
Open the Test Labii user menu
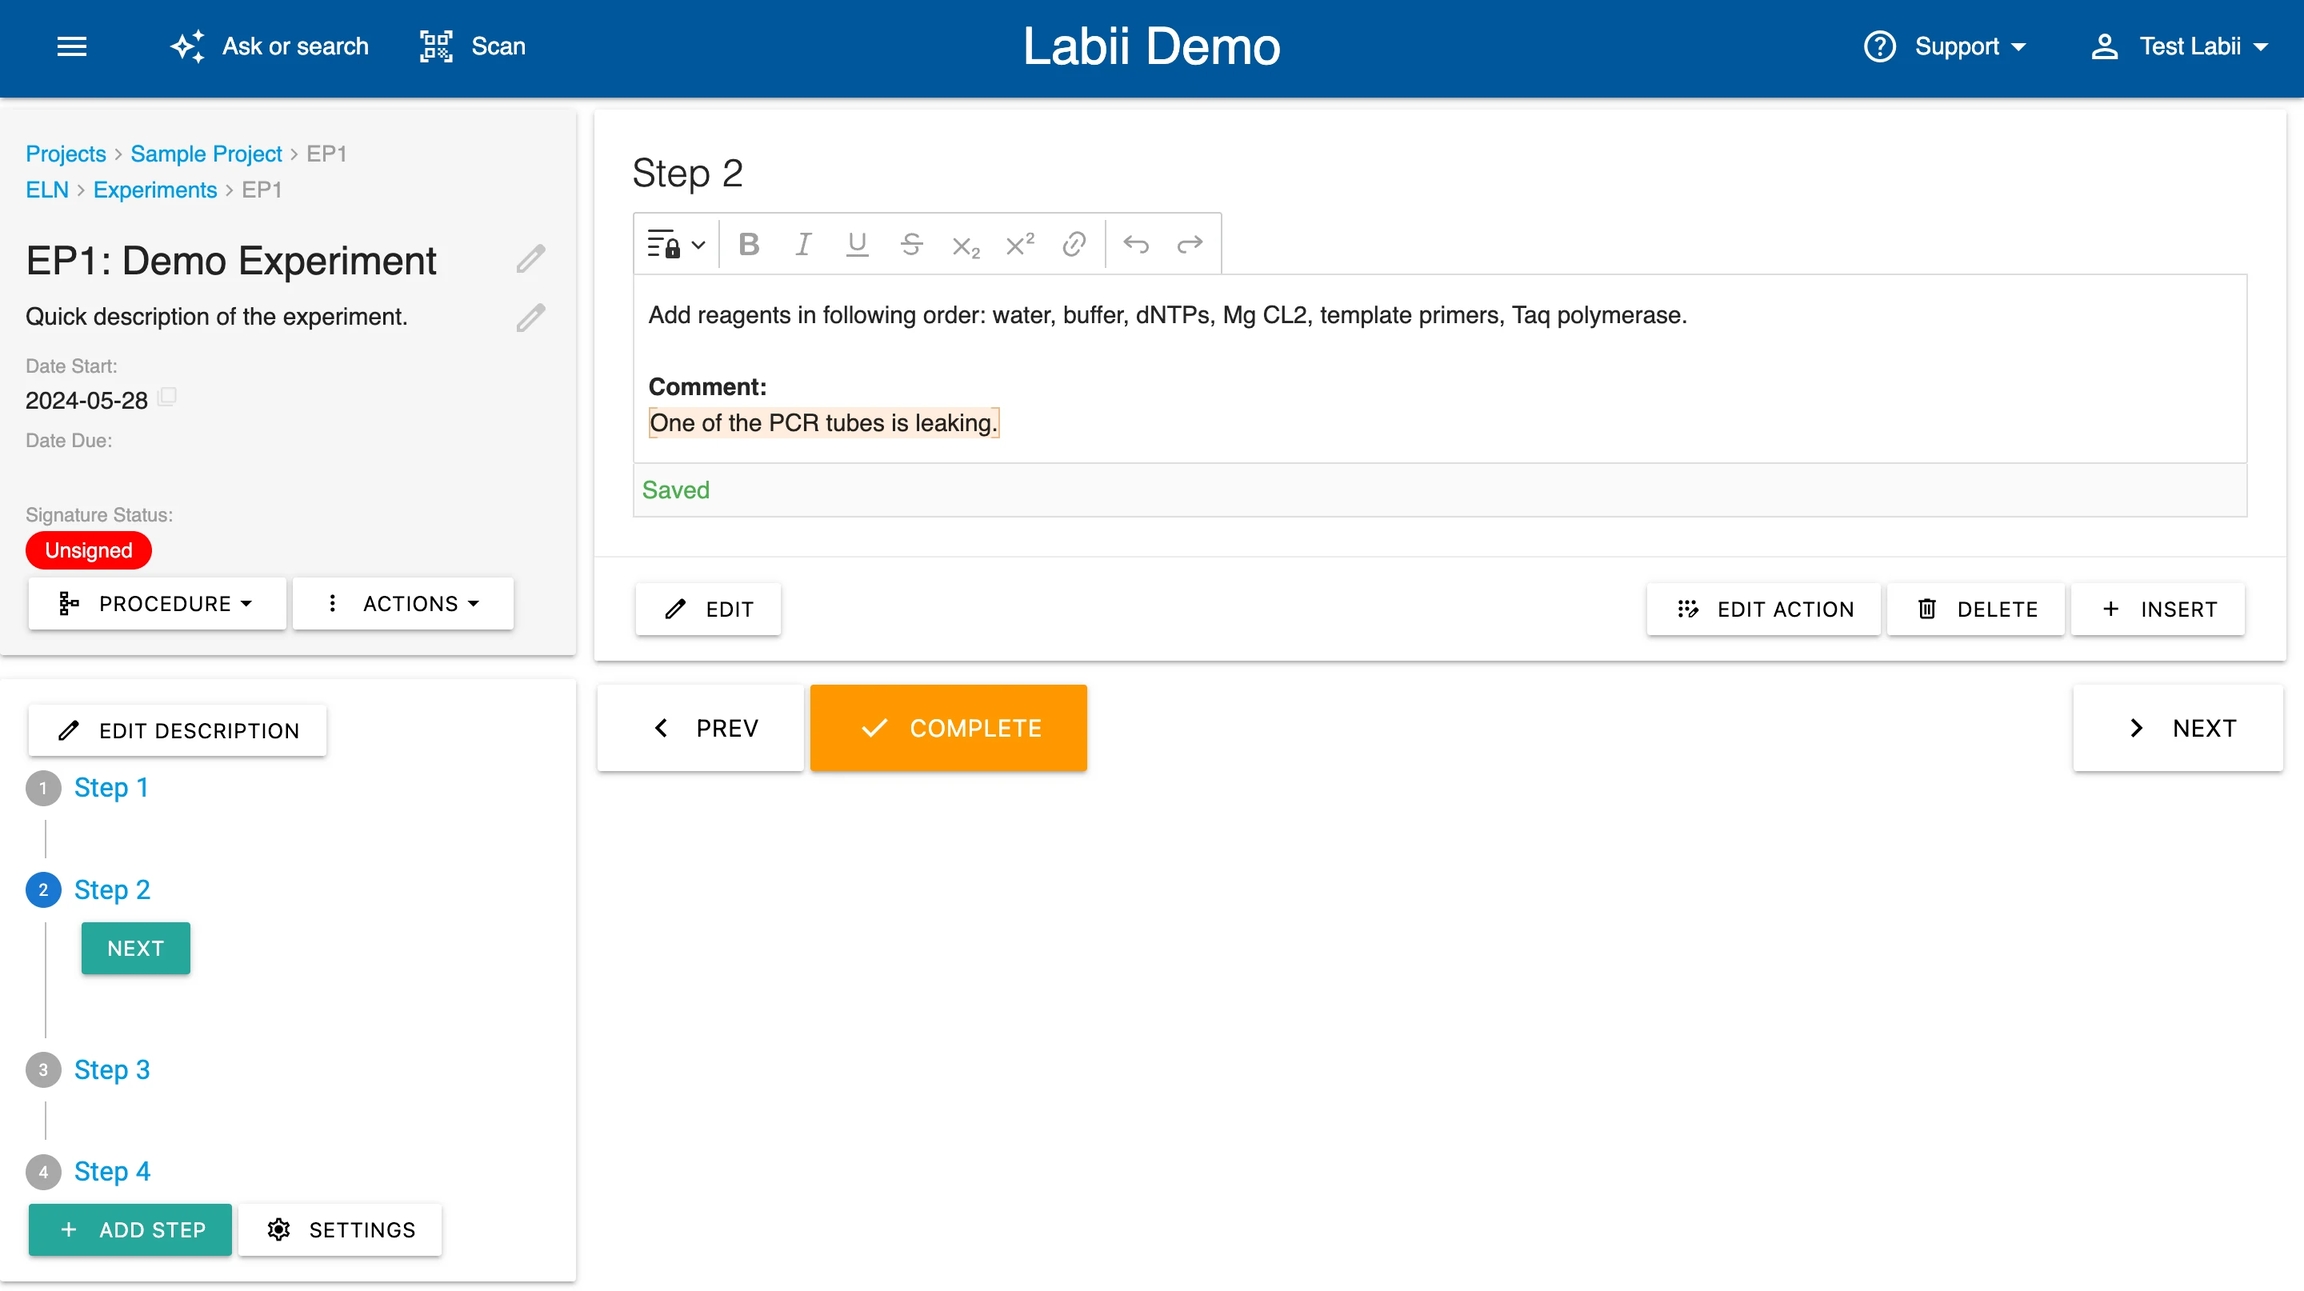point(2180,47)
